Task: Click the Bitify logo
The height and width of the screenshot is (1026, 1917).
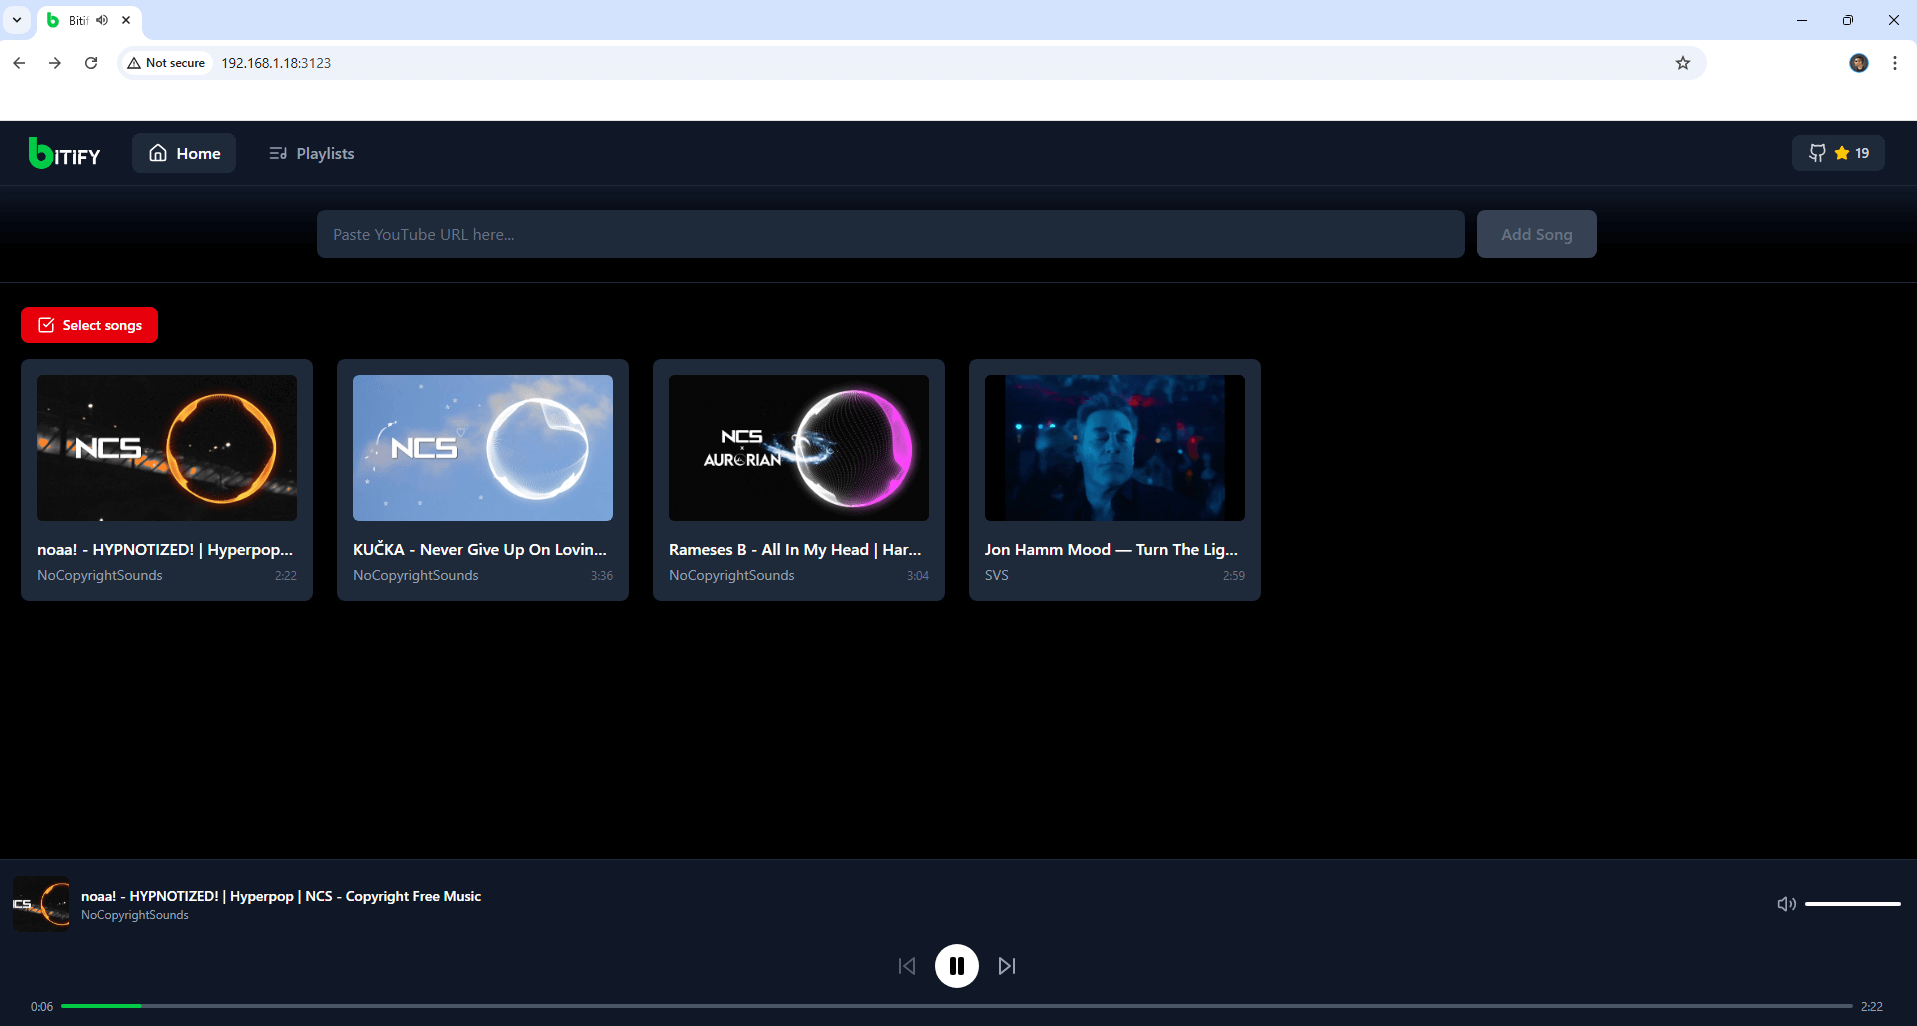Action: tap(64, 153)
